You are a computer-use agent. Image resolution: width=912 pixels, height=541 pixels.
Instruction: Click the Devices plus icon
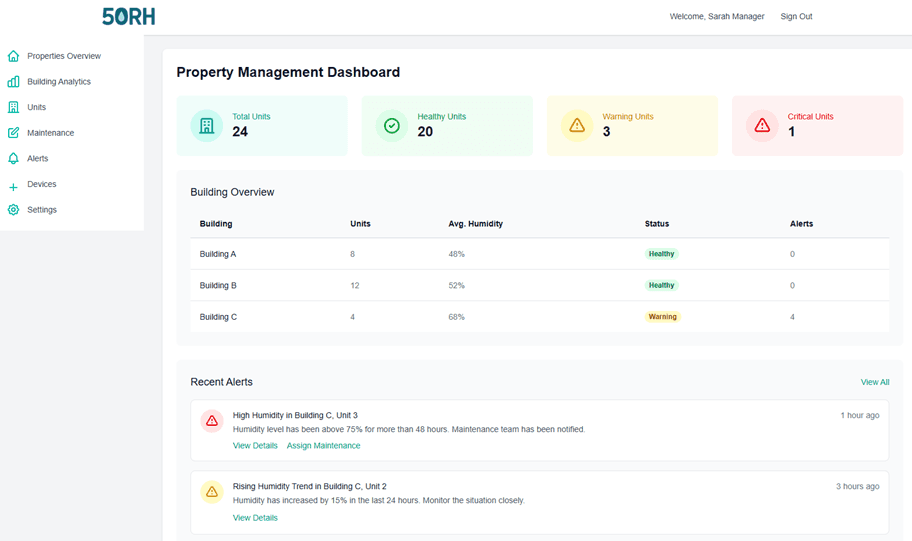tap(13, 187)
